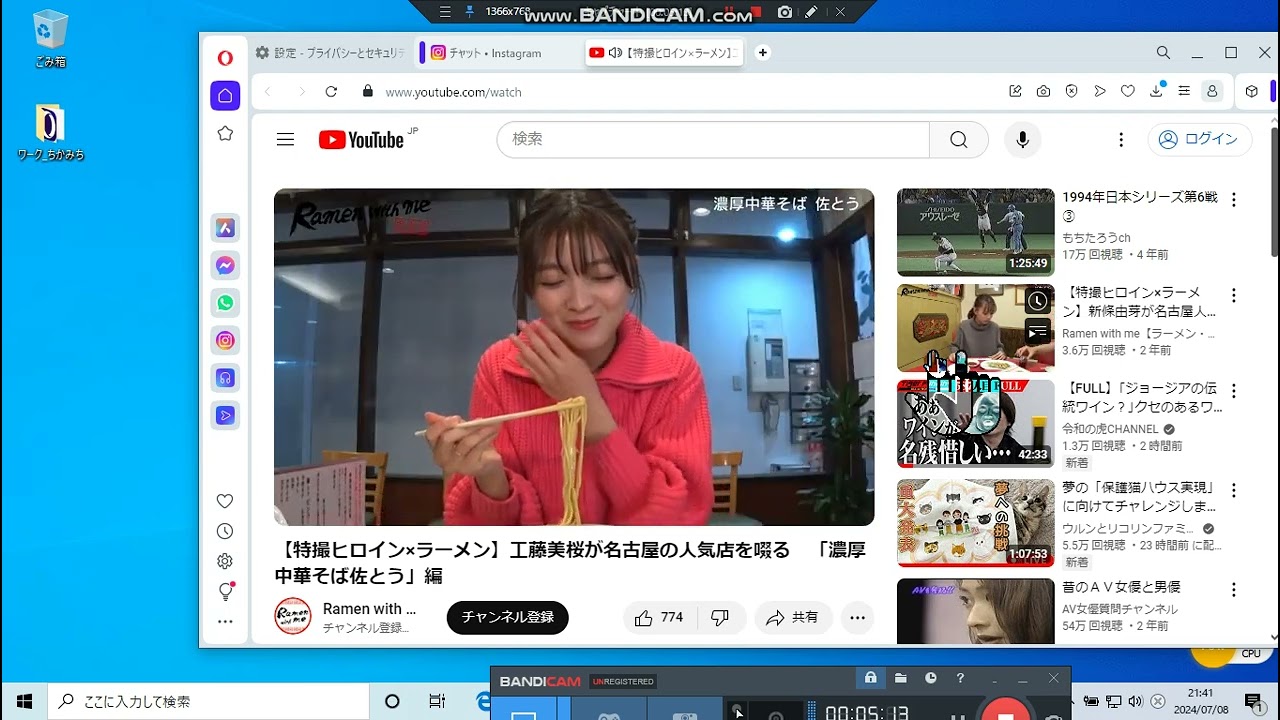Open options menu for 1994年日本シリーズ video
This screenshot has width=1280, height=720.
(1233, 200)
